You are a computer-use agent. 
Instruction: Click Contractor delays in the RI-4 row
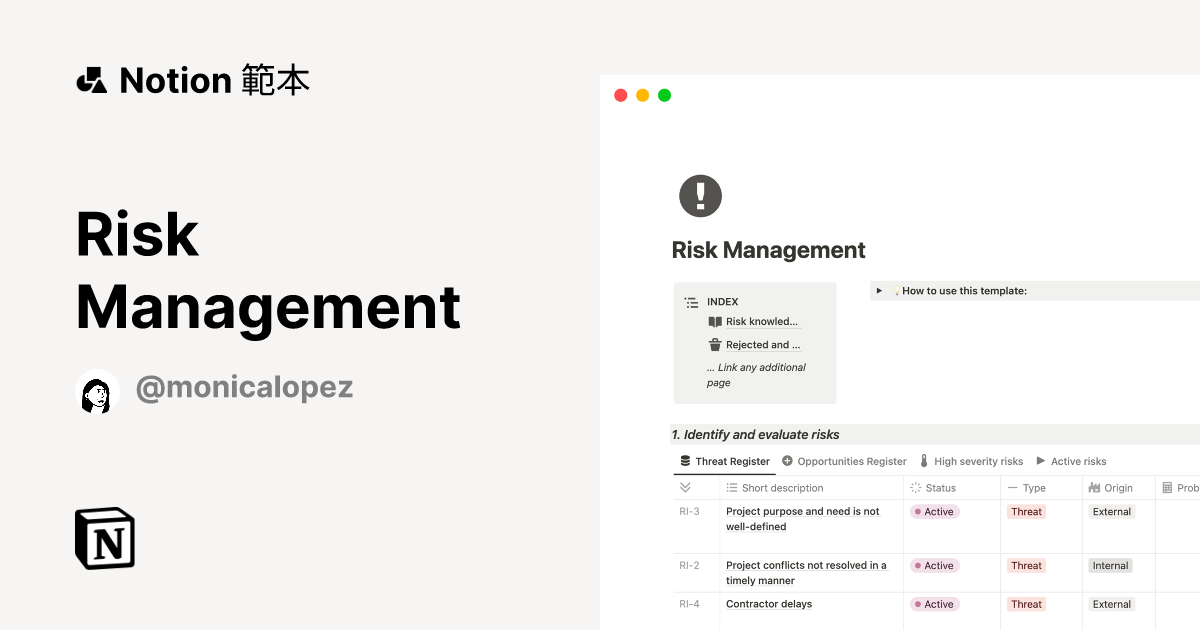tap(768, 604)
